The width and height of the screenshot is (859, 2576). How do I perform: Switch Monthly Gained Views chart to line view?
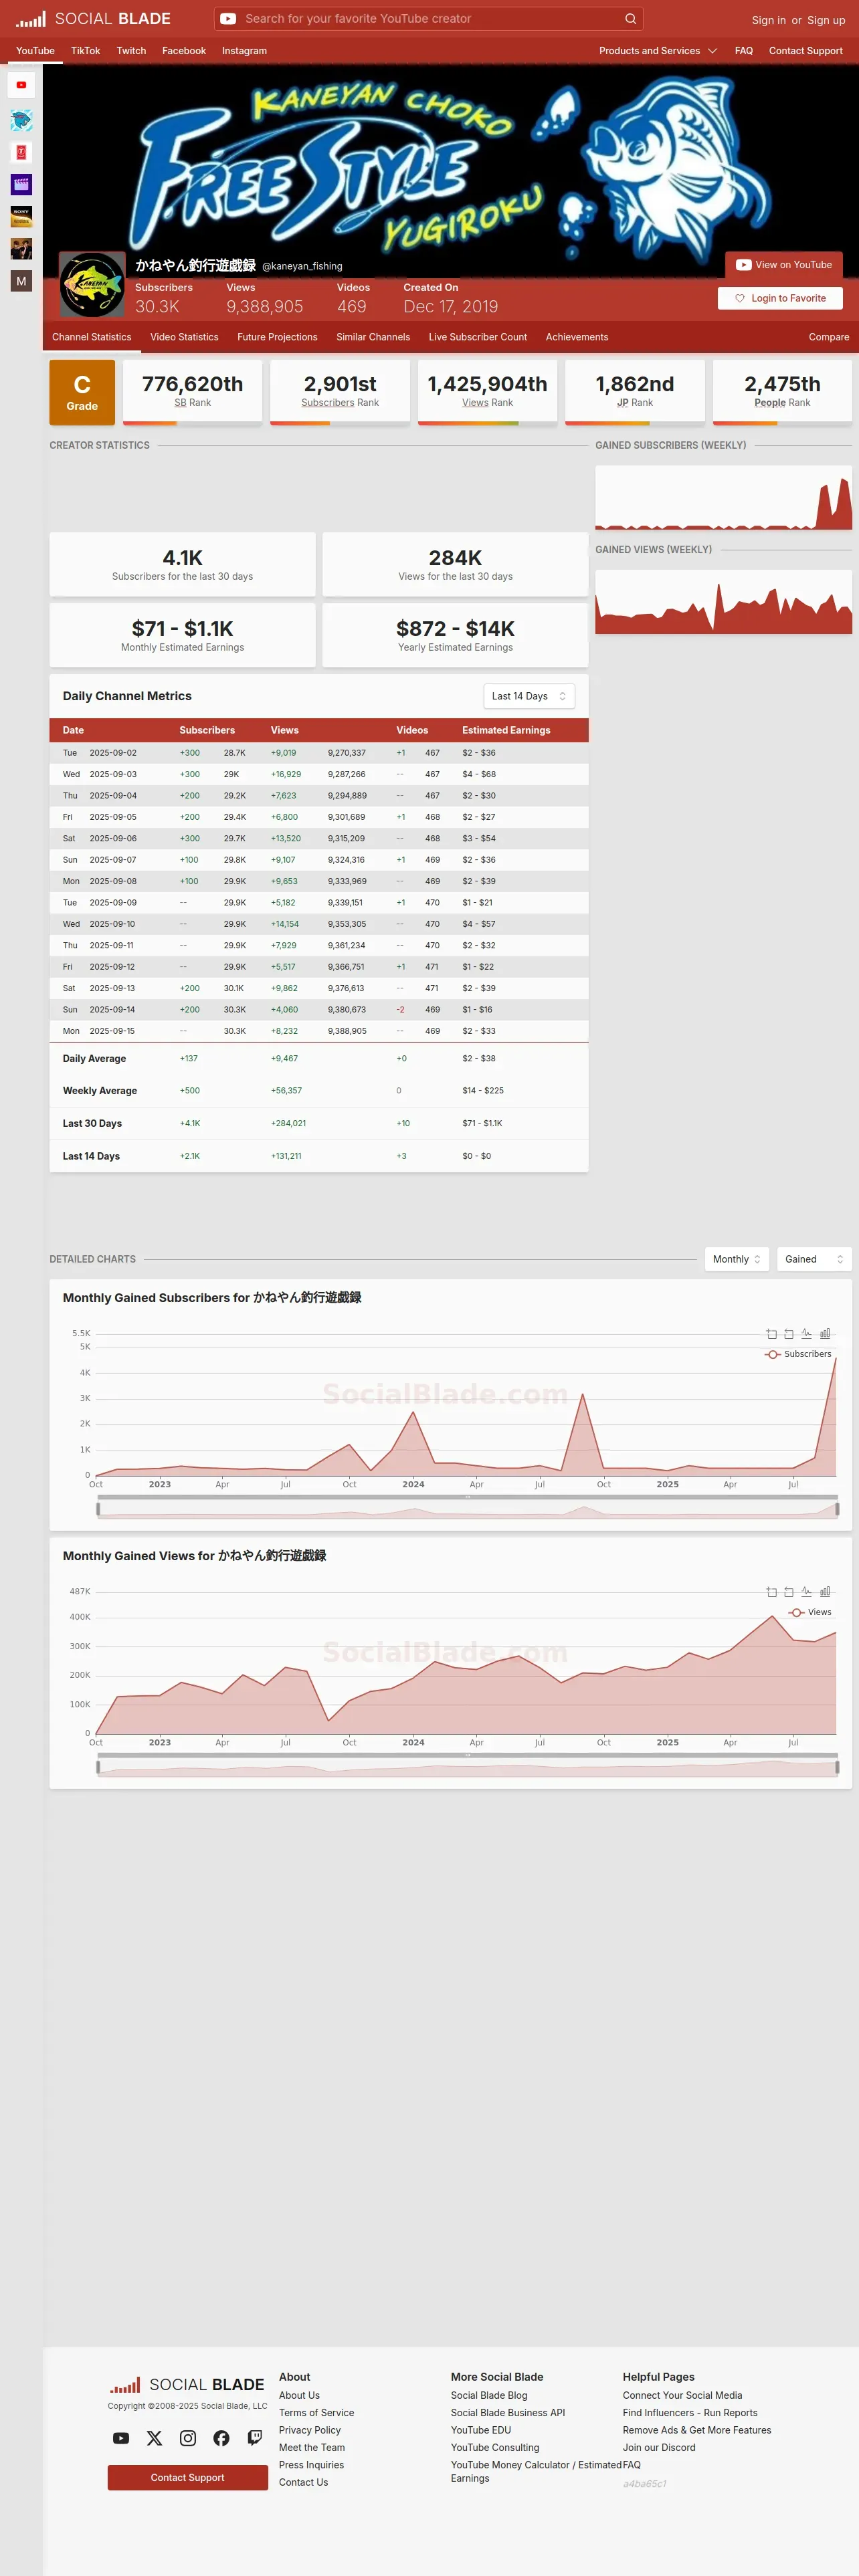807,1591
